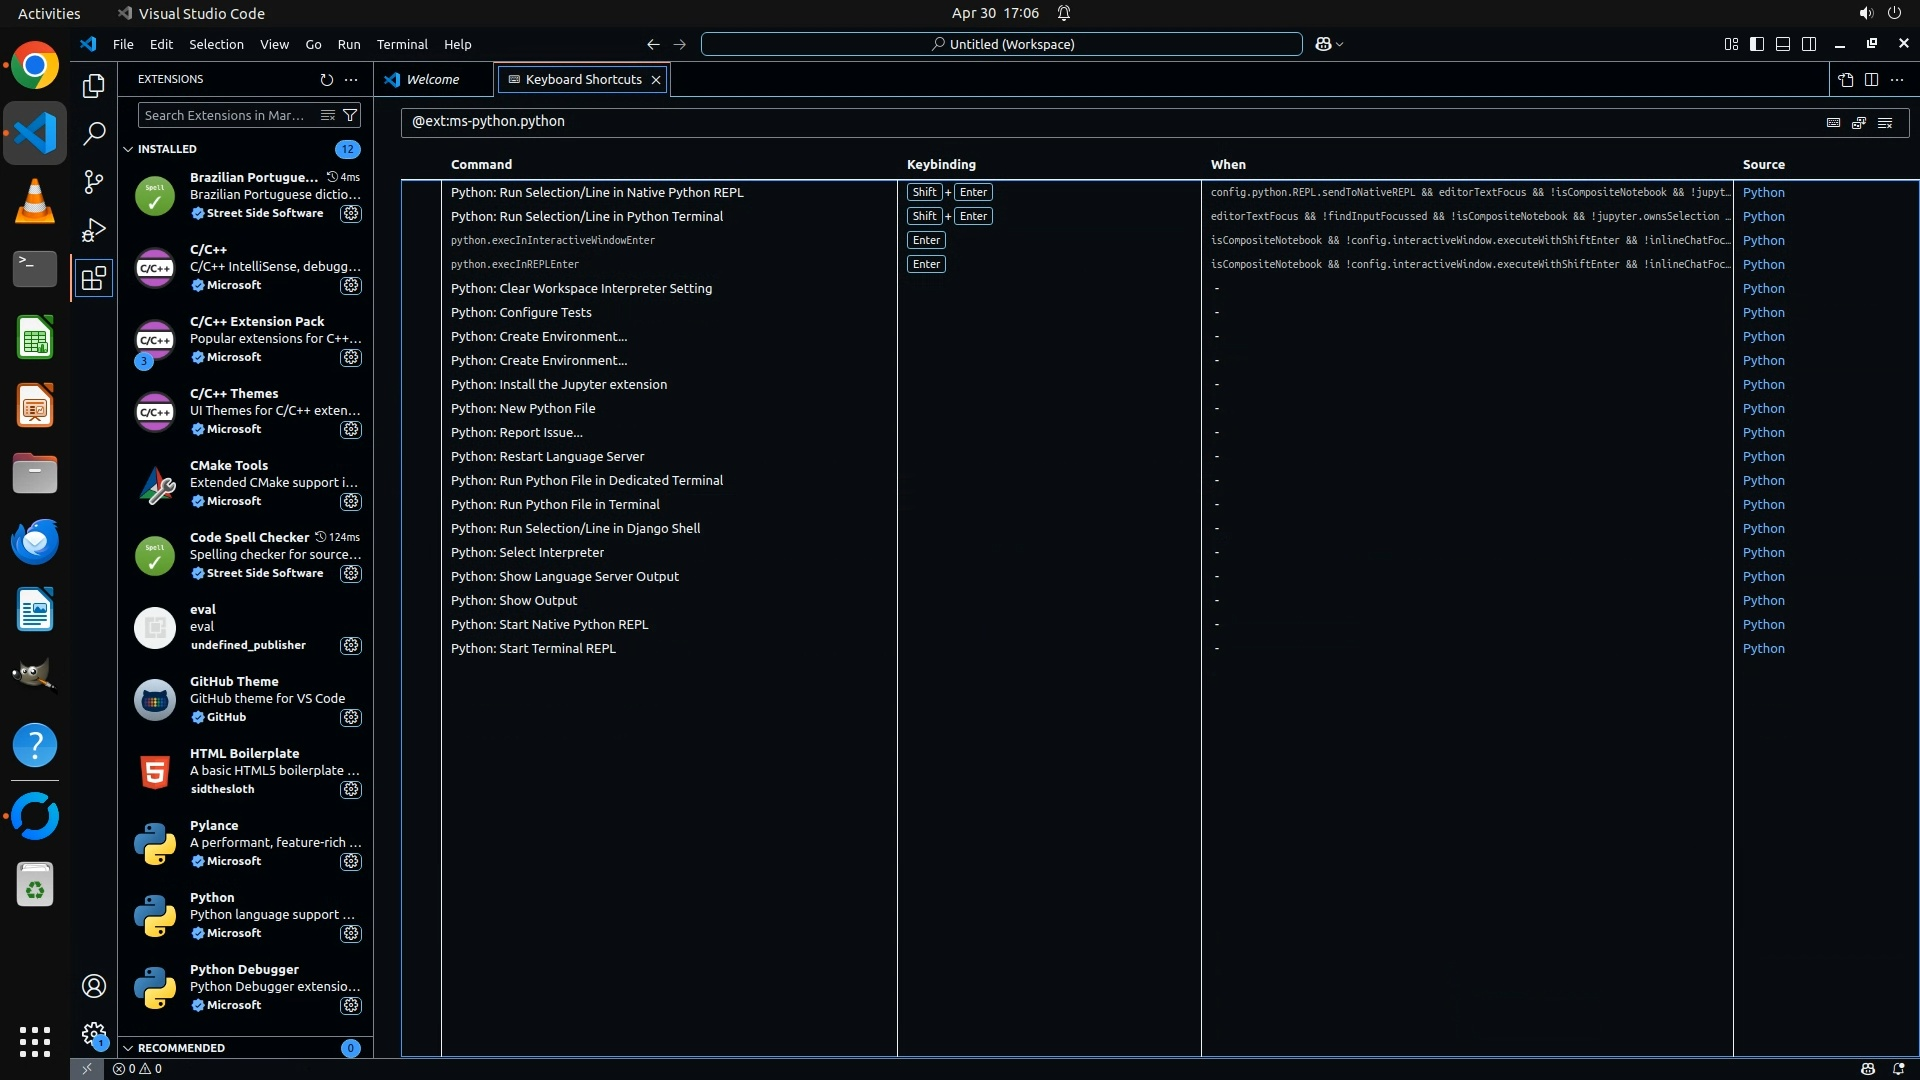Toggle Secondary Side Bar visibility

click(1809, 44)
